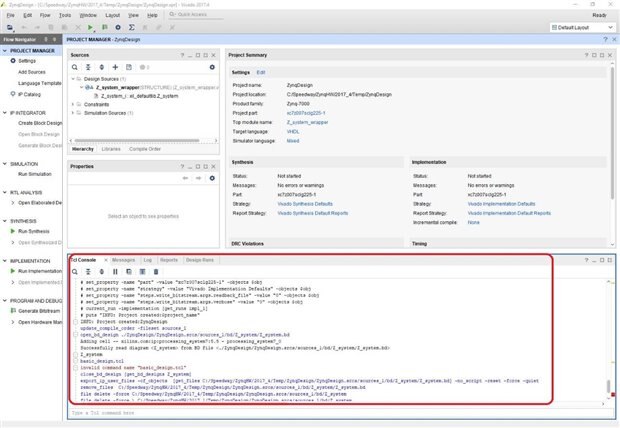Collapse the PROJECT MANAGER section
The height and width of the screenshot is (428, 620).
(5, 49)
